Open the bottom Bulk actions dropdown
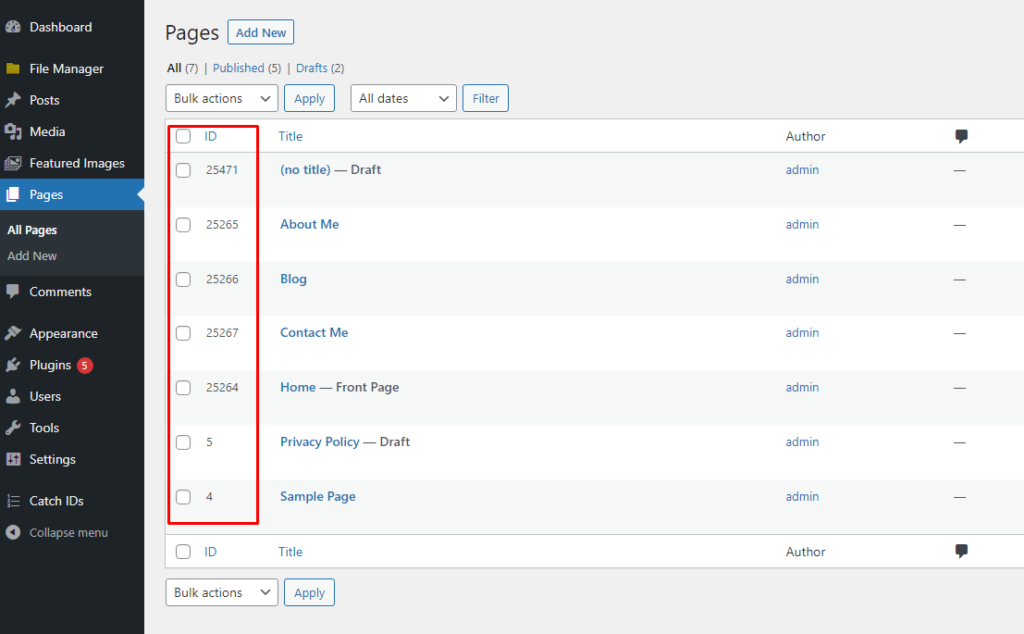The height and width of the screenshot is (634, 1024). [222, 592]
